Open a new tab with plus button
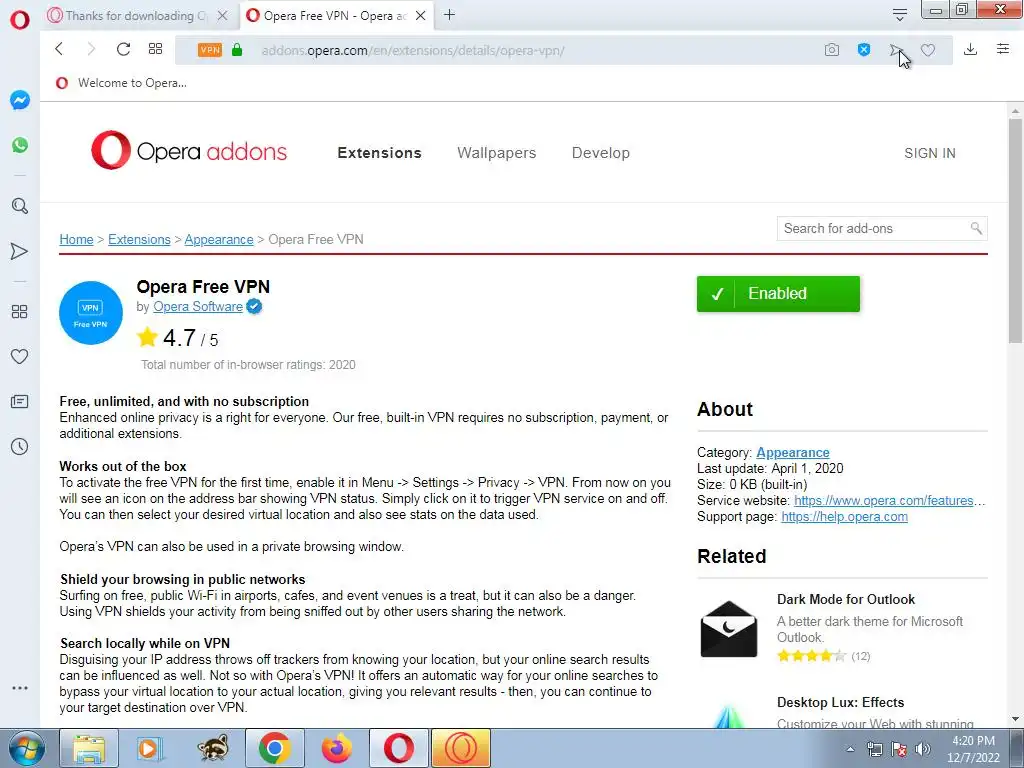Screen dimensions: 1024x768 click(x=449, y=15)
